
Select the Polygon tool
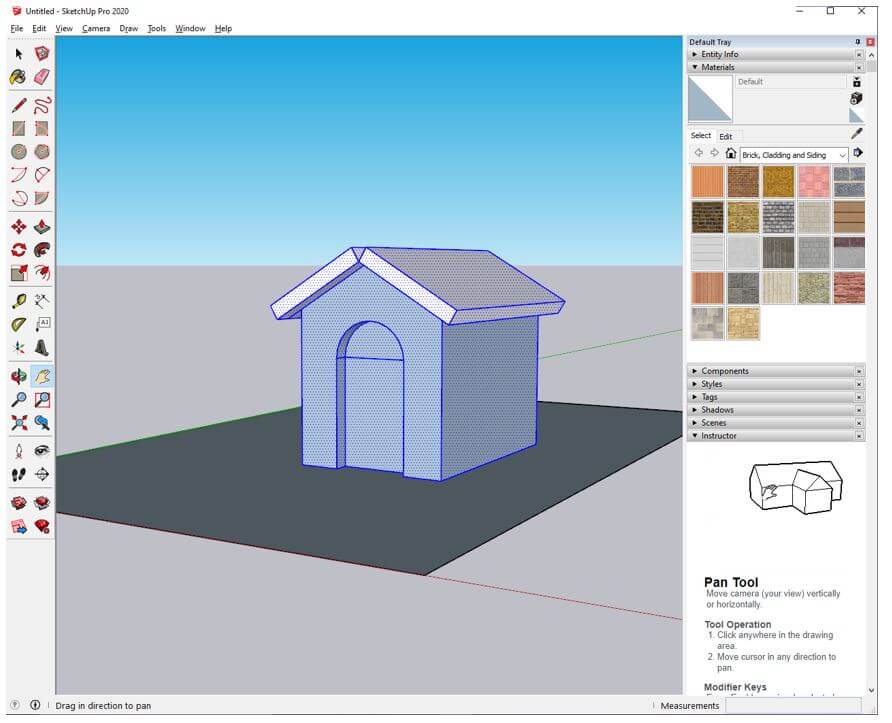pos(42,152)
